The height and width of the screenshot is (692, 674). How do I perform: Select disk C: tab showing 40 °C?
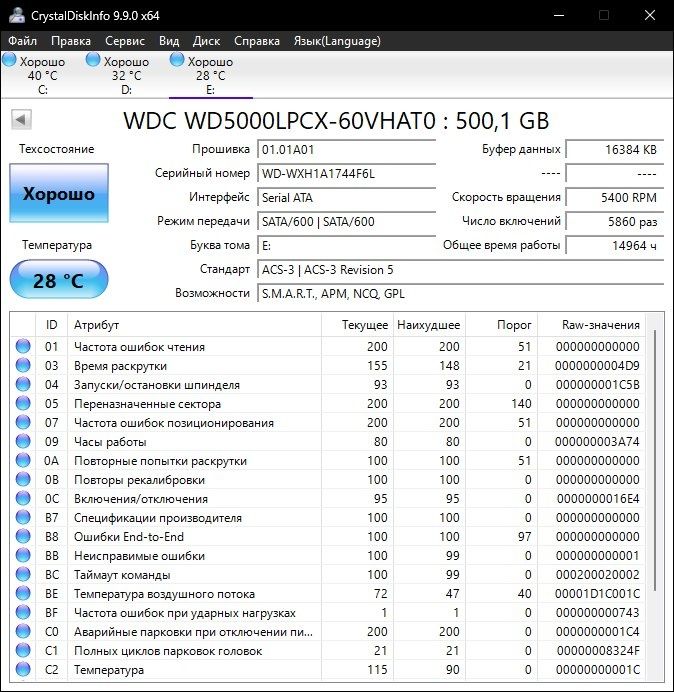coord(42,75)
